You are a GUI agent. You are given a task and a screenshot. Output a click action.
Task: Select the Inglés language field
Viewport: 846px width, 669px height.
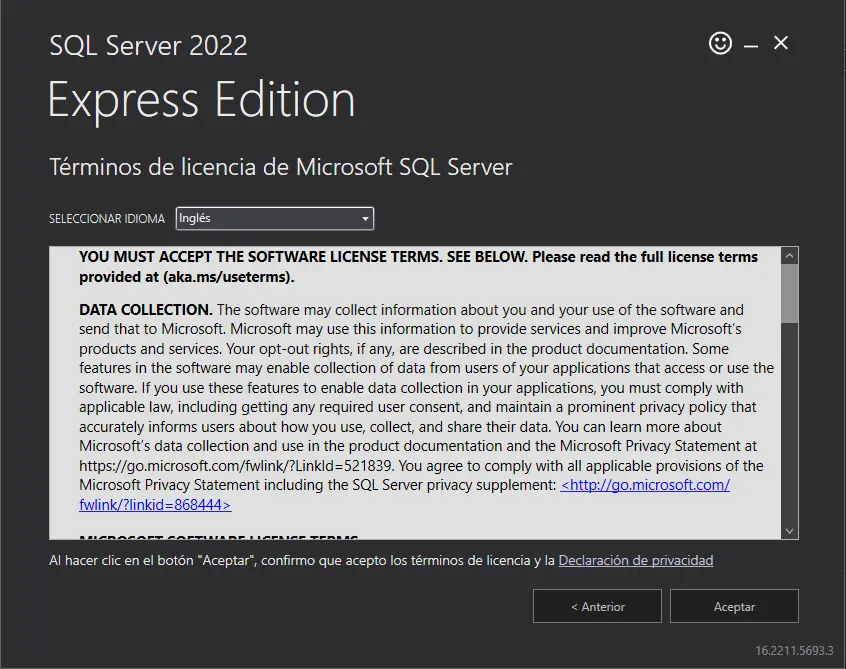click(x=250, y=218)
